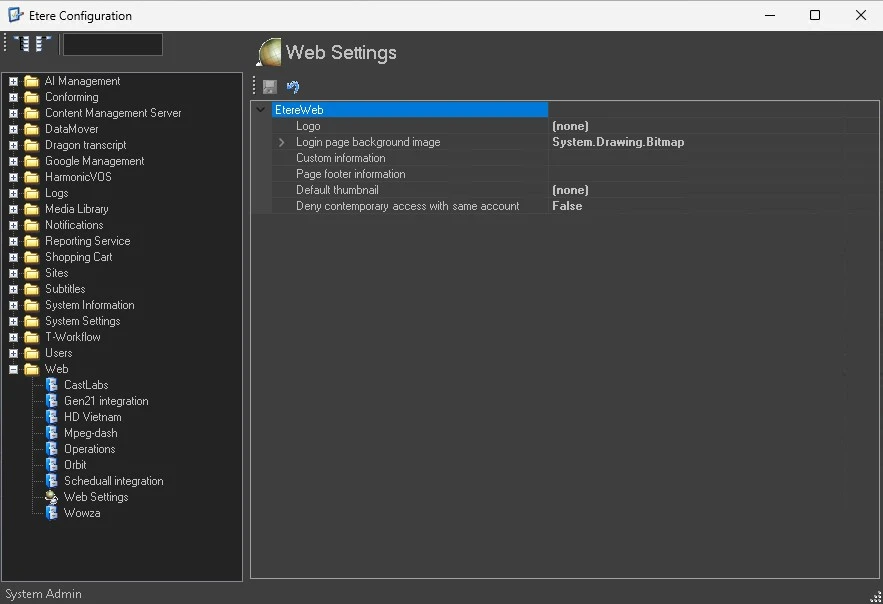
Task: Select the Scheduall integration node
Action: pos(113,481)
